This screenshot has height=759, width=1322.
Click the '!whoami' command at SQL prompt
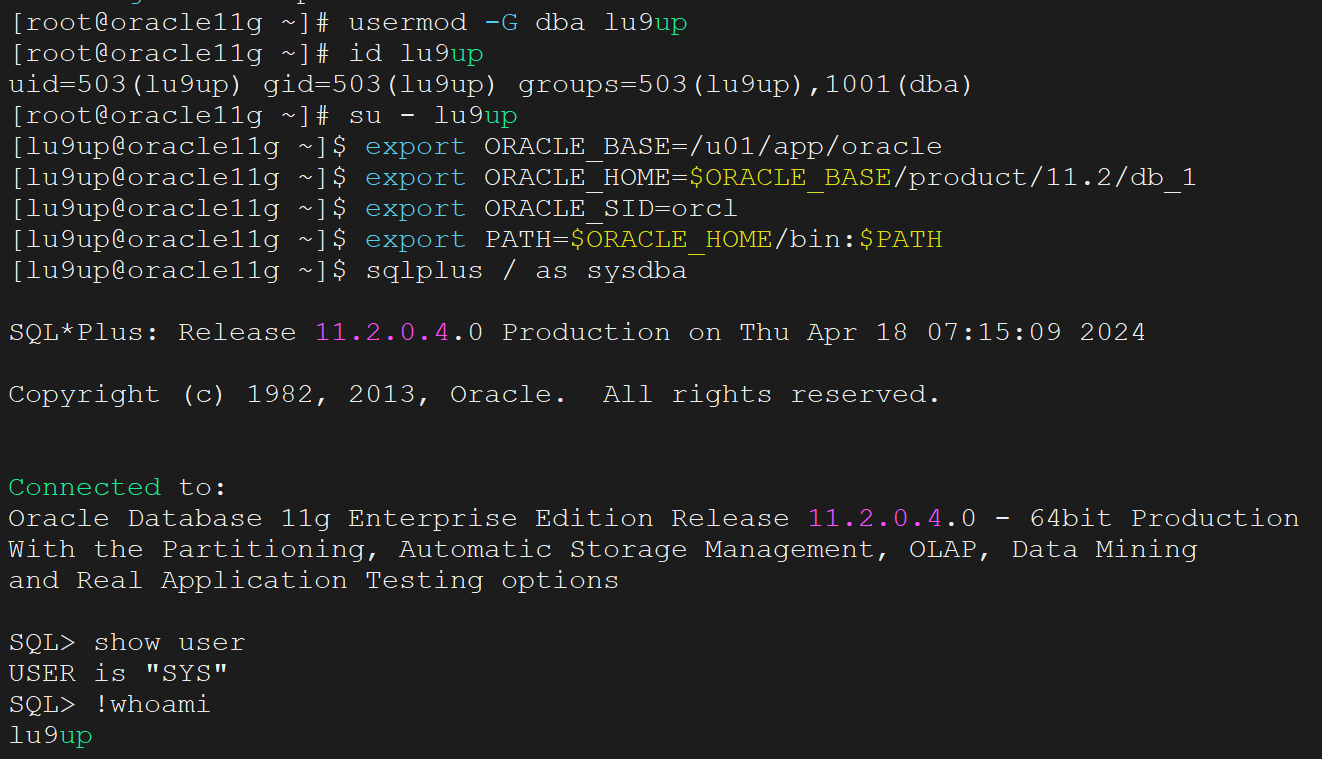(152, 705)
